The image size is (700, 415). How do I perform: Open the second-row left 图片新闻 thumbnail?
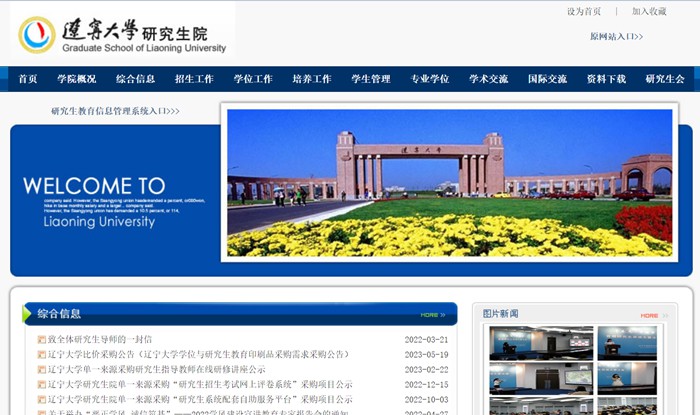click(541, 378)
